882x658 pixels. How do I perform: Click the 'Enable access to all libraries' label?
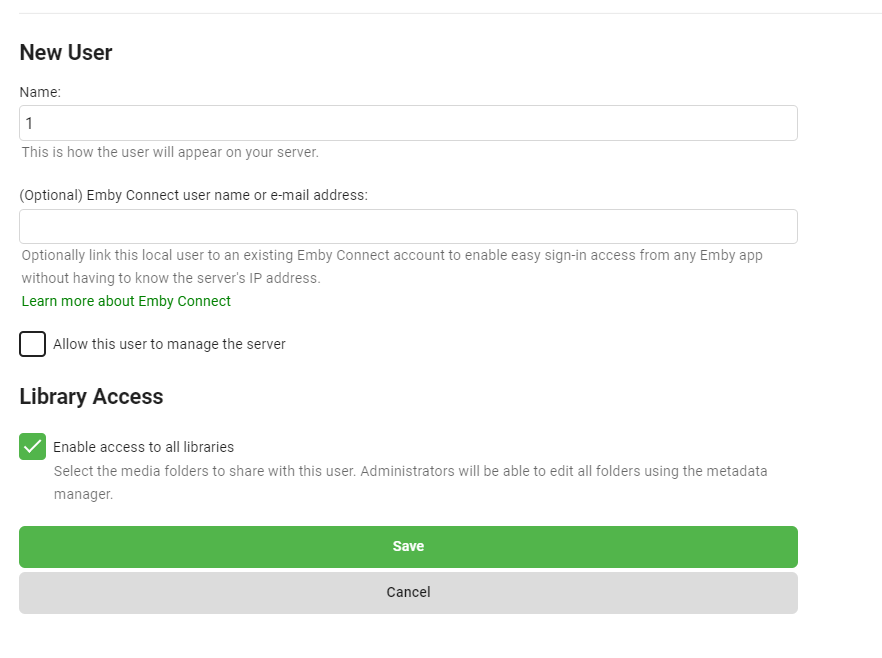(143, 447)
